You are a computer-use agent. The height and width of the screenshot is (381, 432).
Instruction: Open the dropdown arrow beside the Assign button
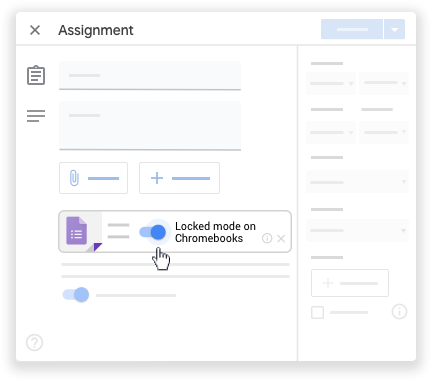[395, 29]
